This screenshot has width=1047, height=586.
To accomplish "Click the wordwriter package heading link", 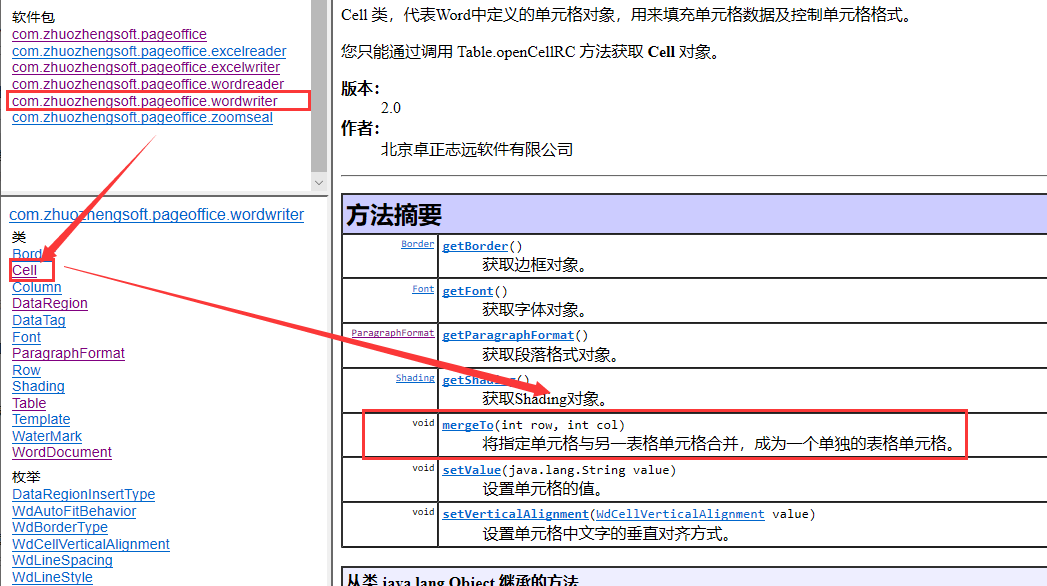I will click(156, 214).
